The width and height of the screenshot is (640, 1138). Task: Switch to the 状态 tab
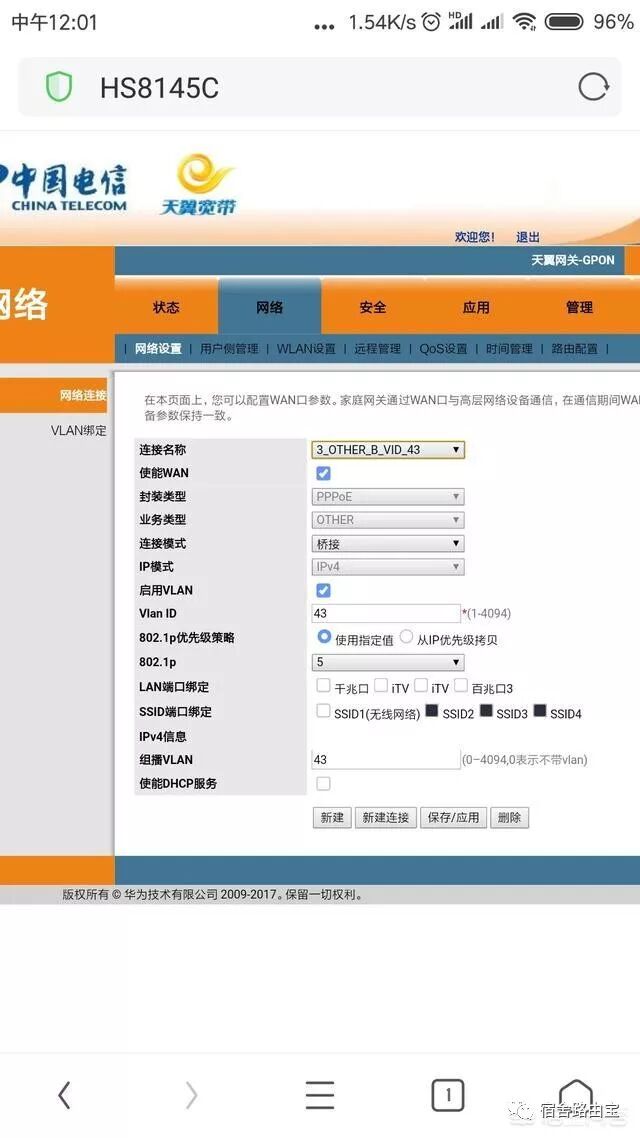(166, 307)
